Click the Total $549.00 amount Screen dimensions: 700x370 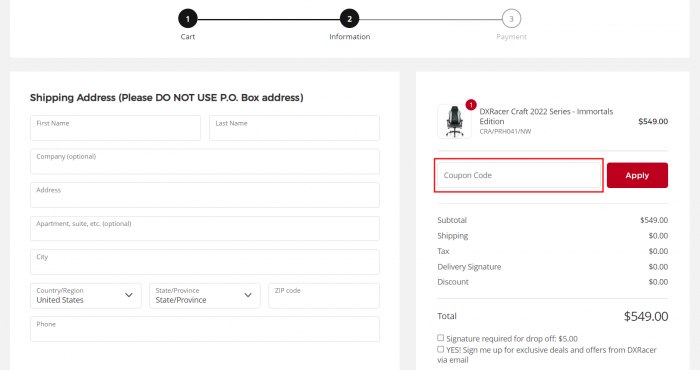pos(646,316)
